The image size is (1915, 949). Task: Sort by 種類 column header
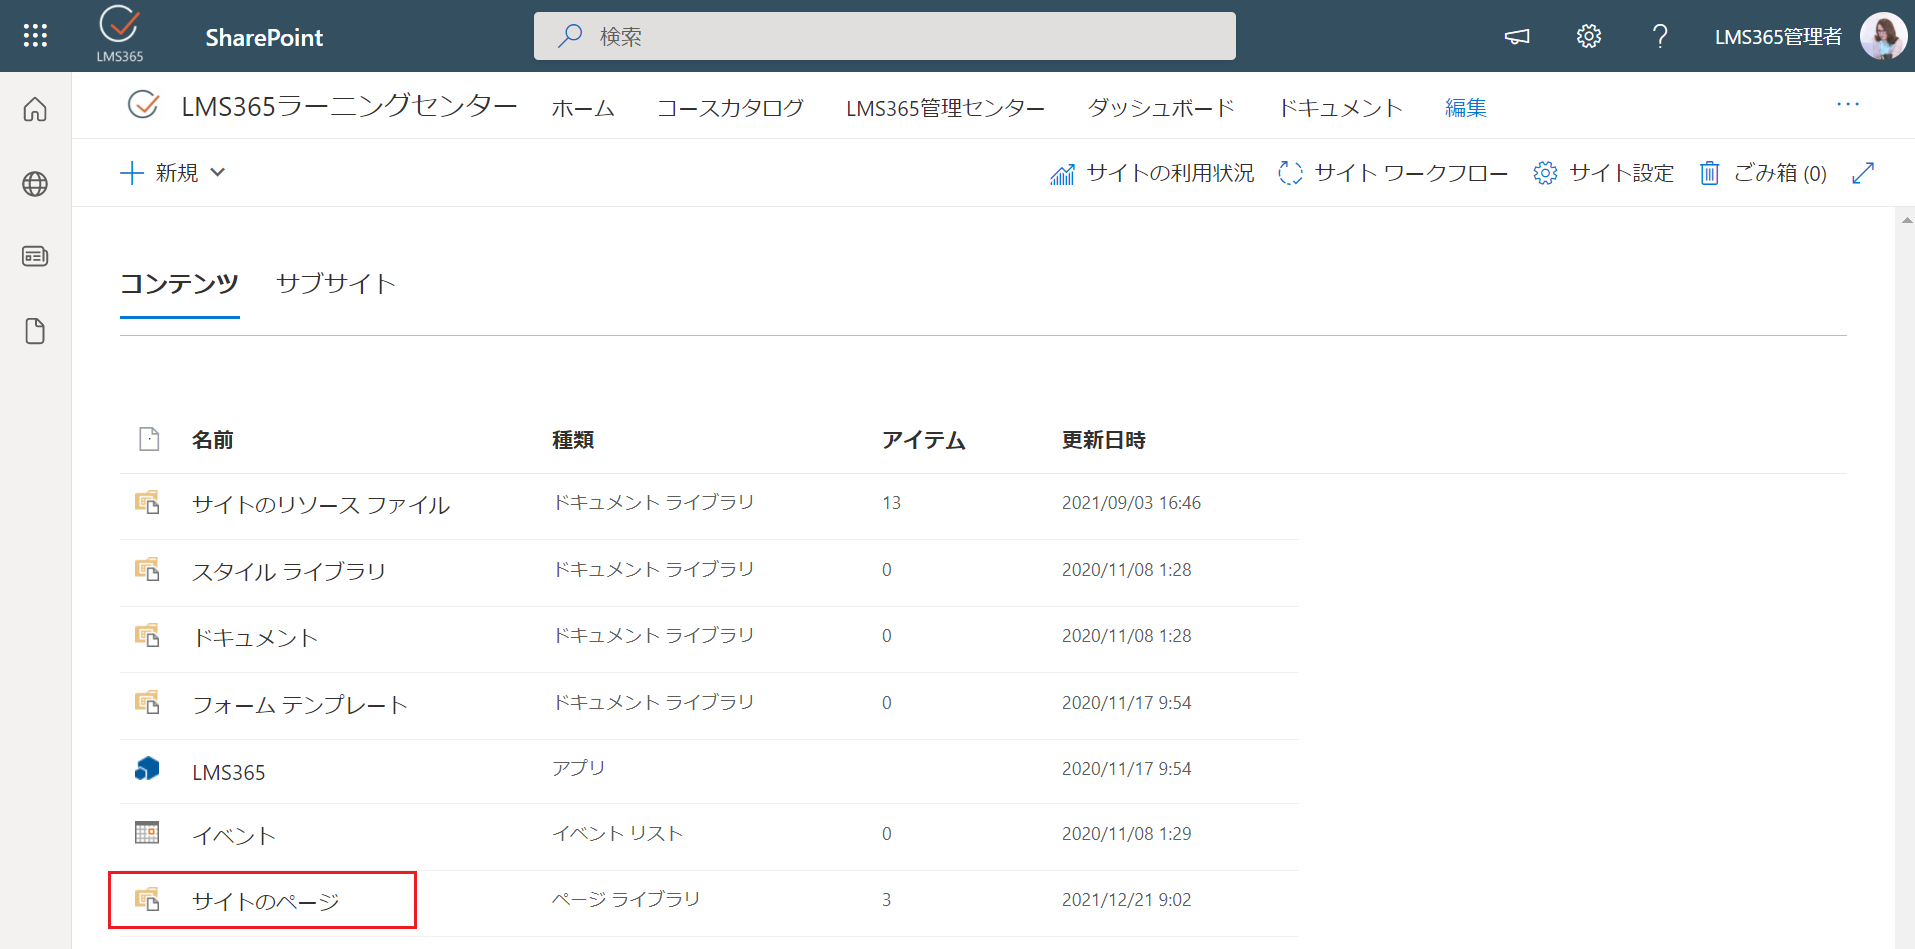coord(573,440)
